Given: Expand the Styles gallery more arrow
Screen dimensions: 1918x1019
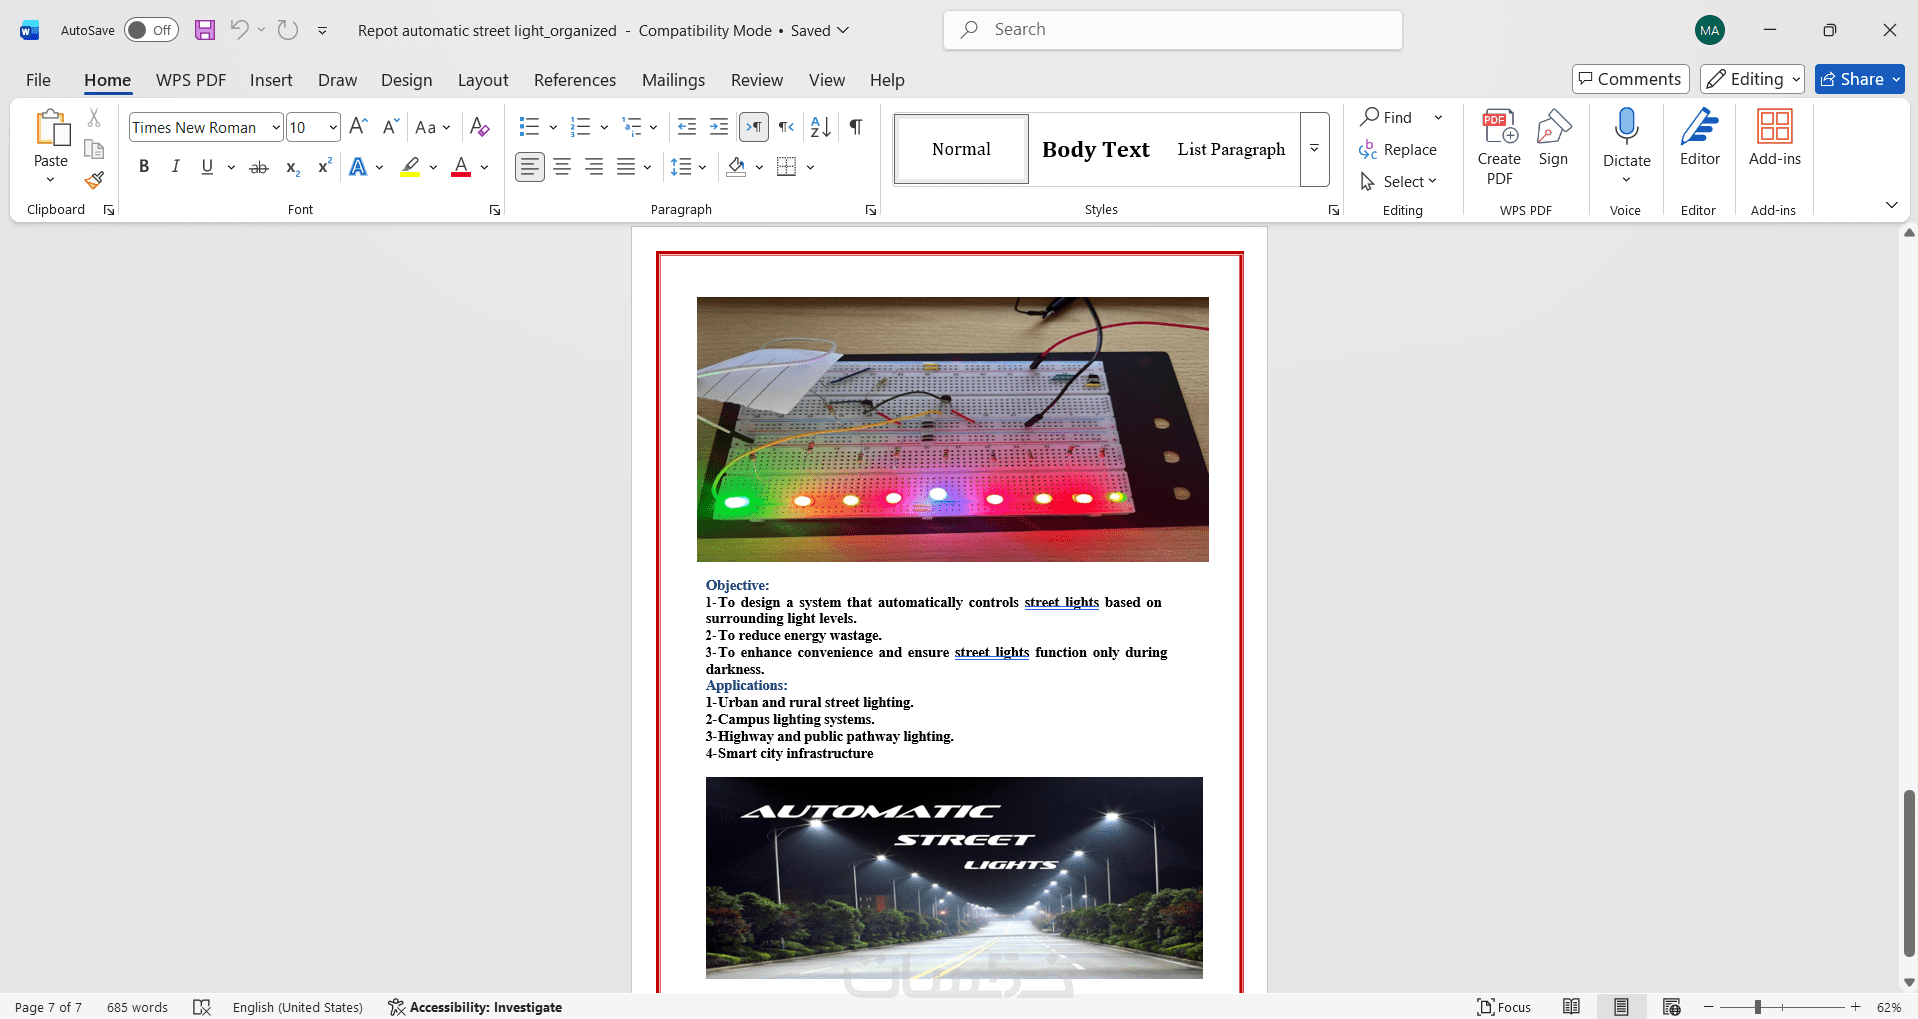Looking at the screenshot, I should click(x=1314, y=149).
